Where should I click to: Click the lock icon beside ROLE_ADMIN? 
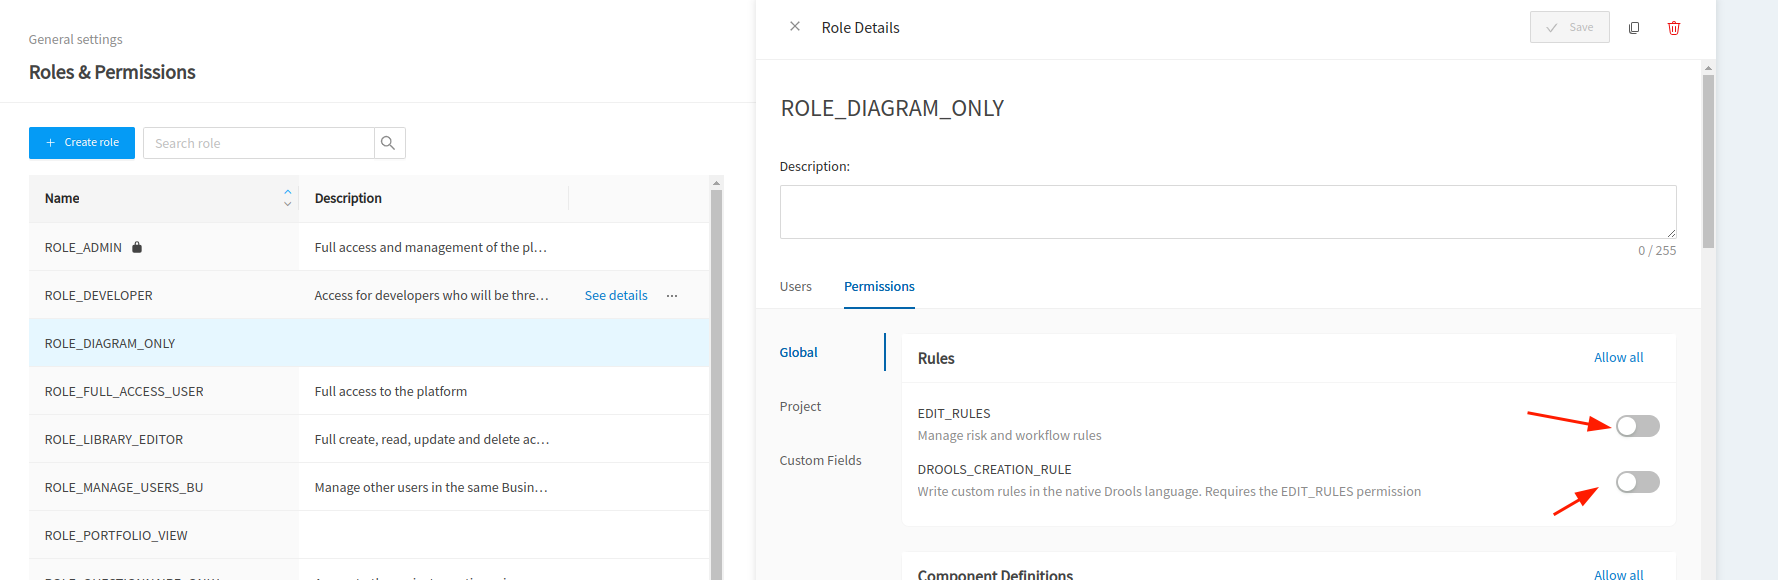[137, 247]
